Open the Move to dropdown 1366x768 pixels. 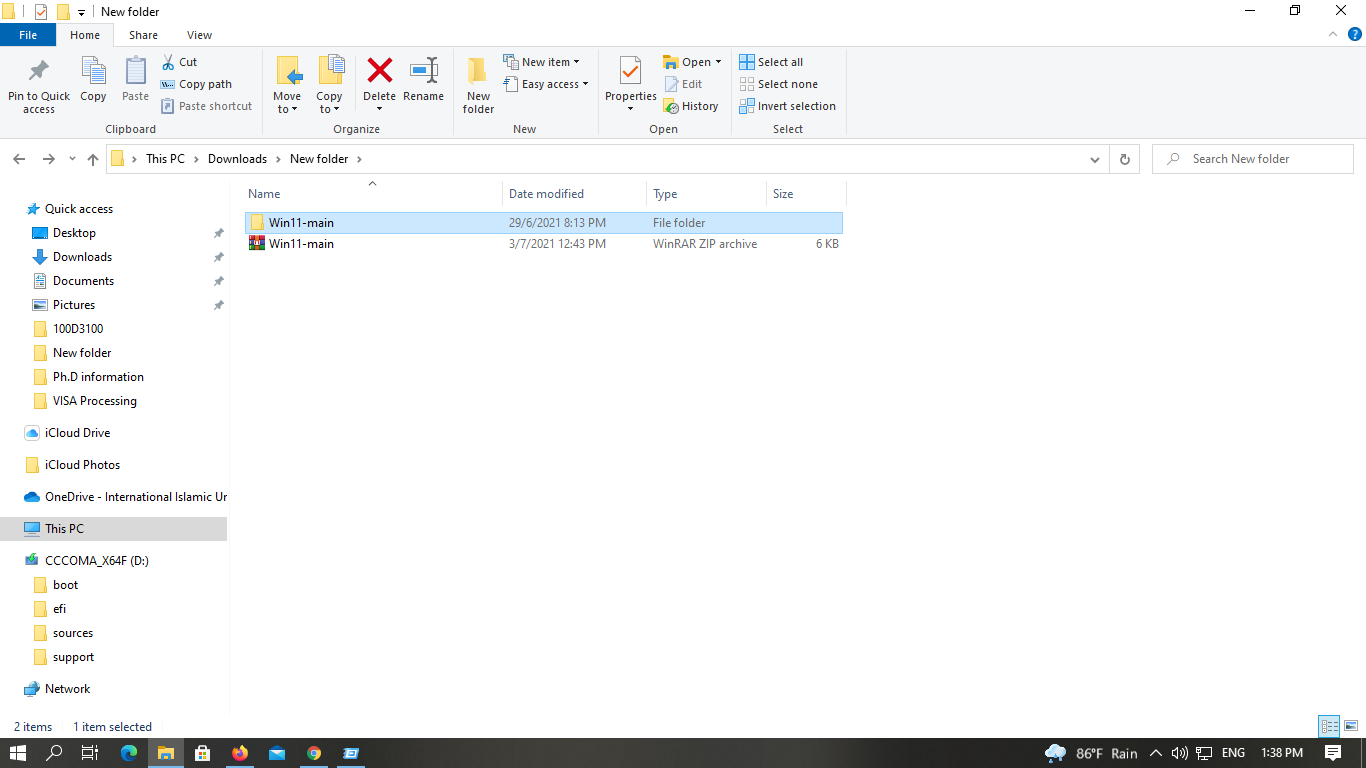click(287, 84)
